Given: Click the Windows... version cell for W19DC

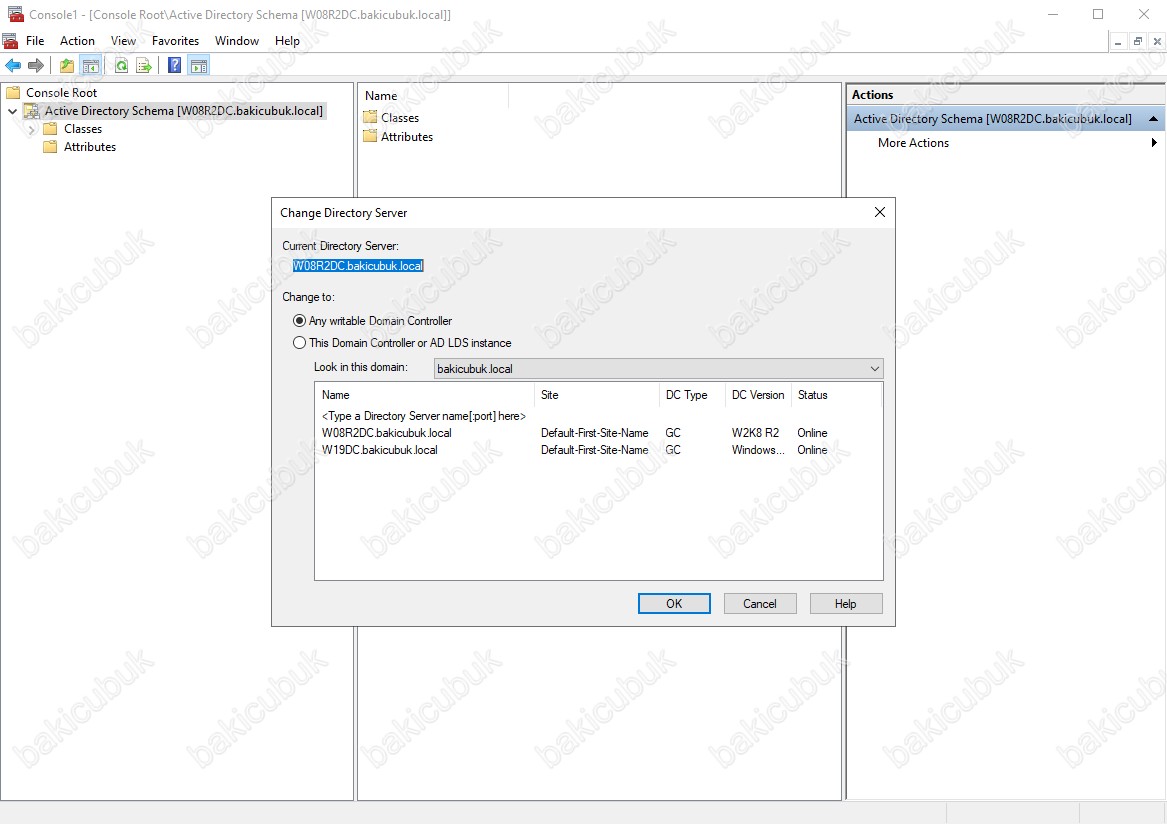Looking at the screenshot, I should (758, 450).
